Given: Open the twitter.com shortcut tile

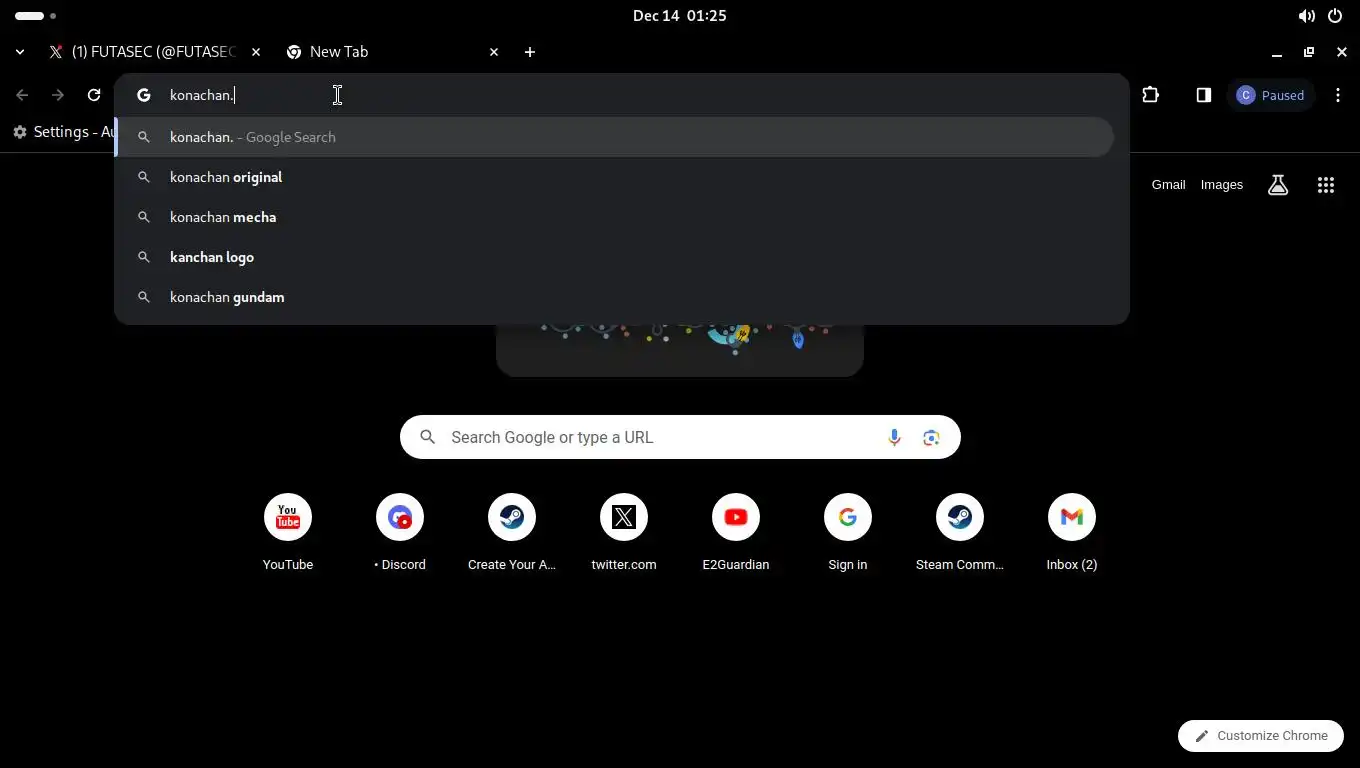Looking at the screenshot, I should tap(624, 533).
